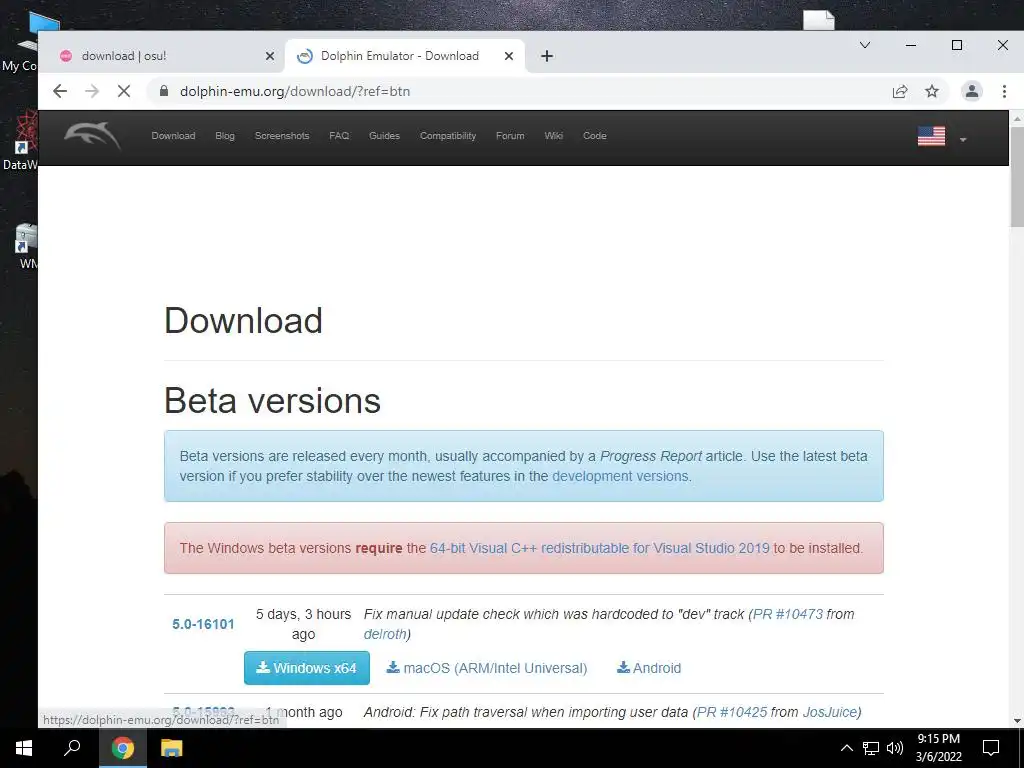The image size is (1024, 768).
Task: Share this page via the share icon
Action: 900,91
